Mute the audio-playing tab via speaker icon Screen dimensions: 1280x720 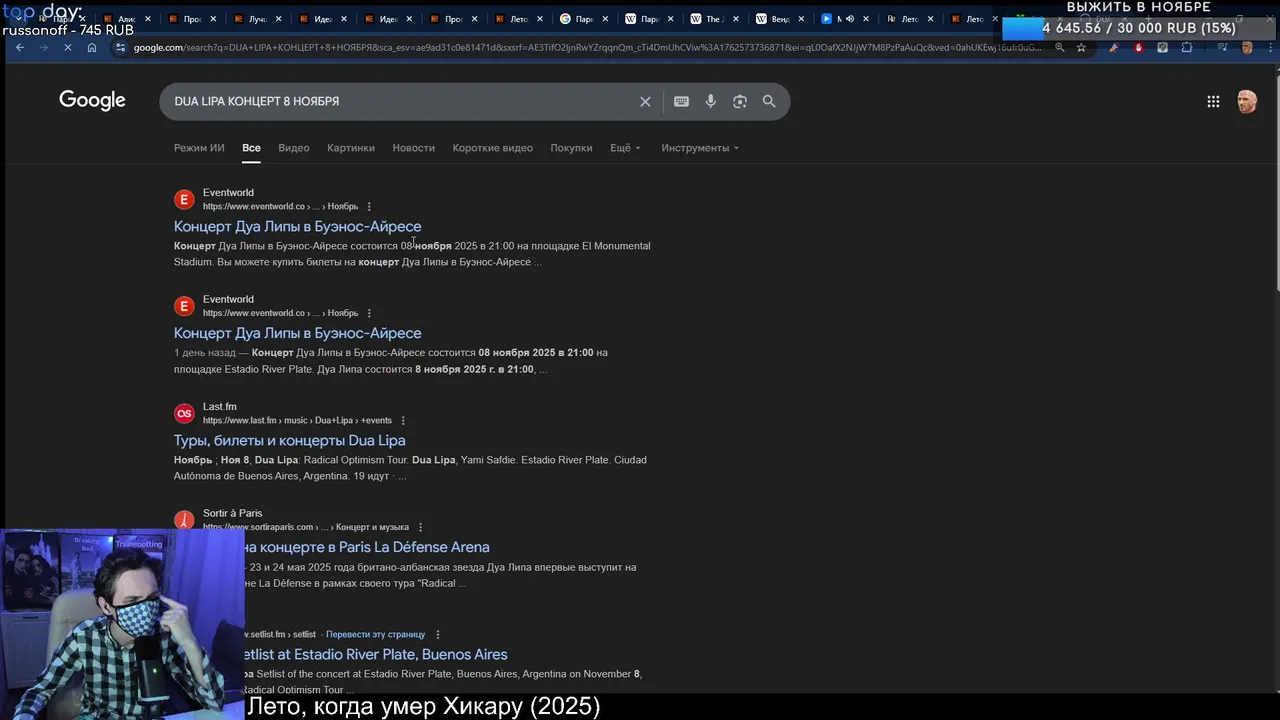[x=849, y=19]
